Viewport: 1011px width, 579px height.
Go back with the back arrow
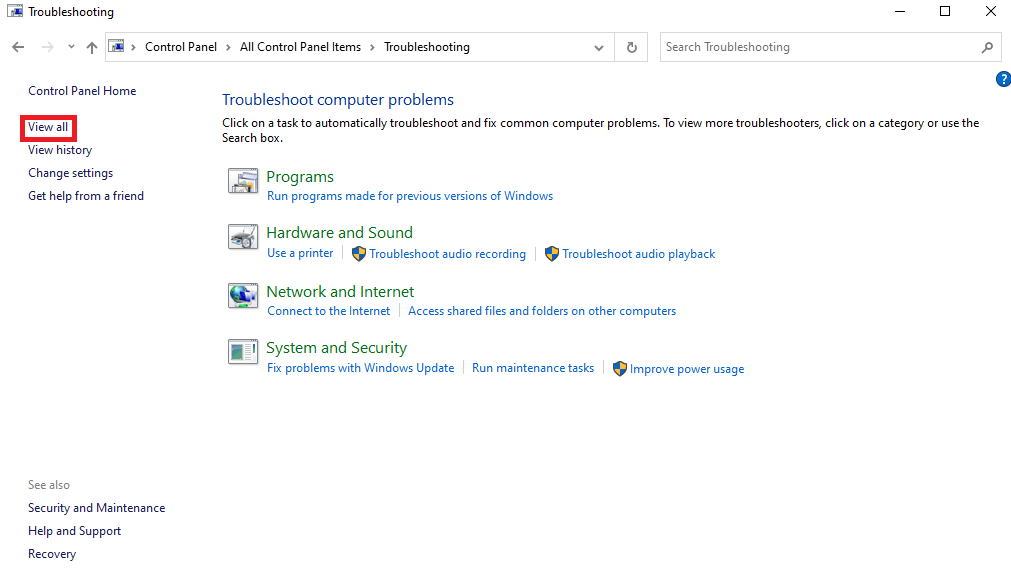[x=18, y=47]
